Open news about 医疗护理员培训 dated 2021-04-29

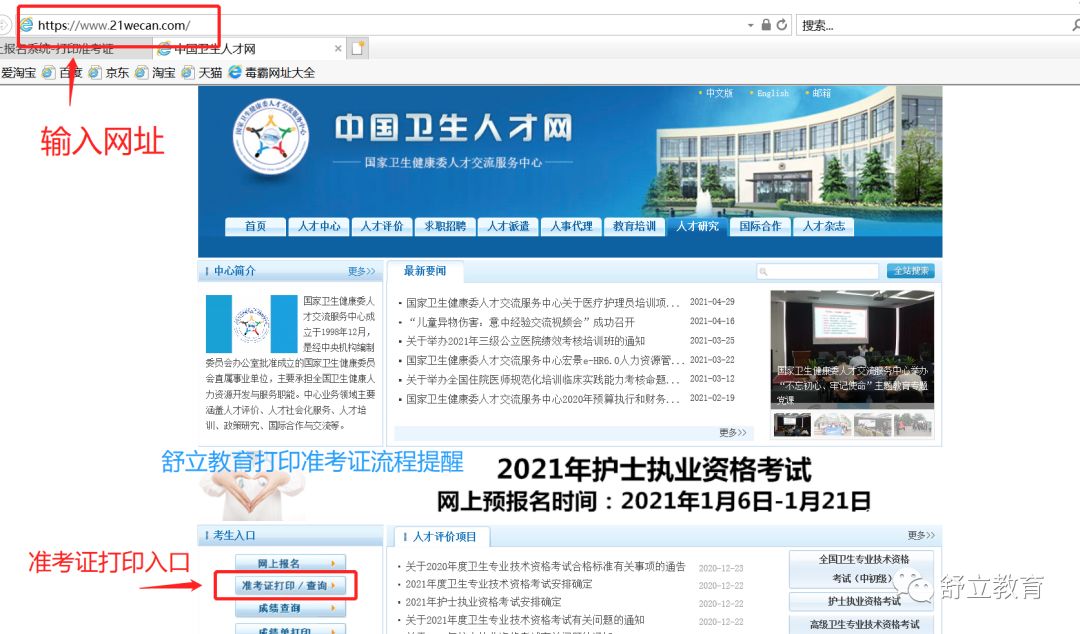pyautogui.click(x=543, y=303)
